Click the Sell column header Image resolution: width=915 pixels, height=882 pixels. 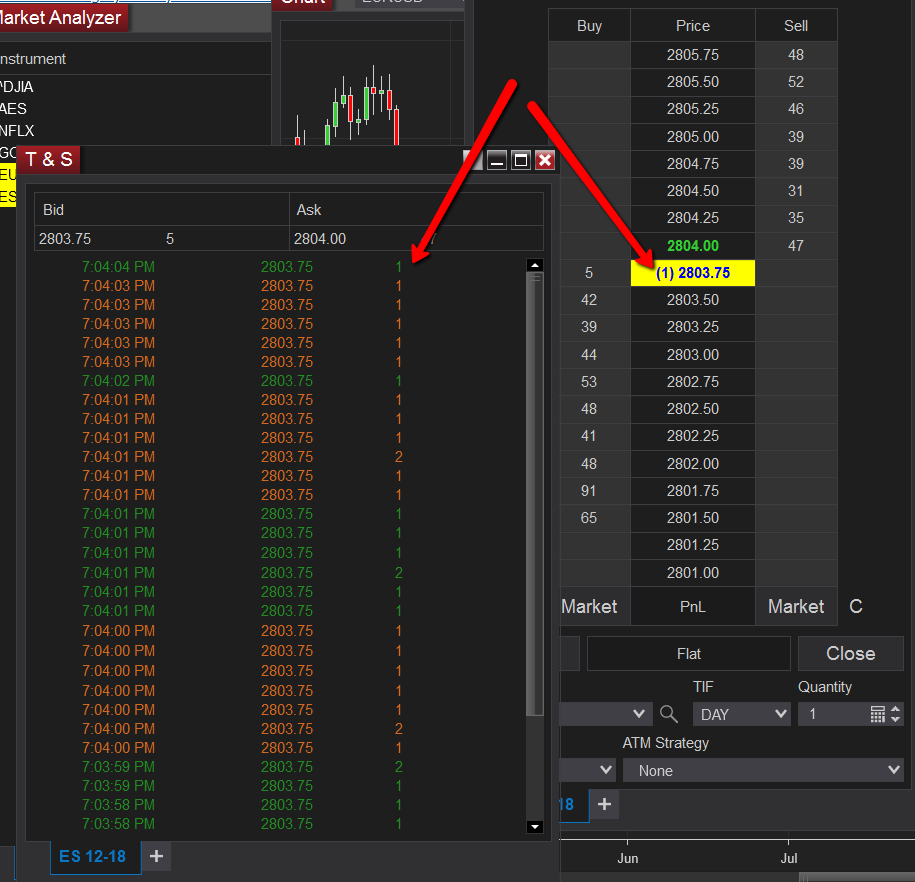(796, 26)
